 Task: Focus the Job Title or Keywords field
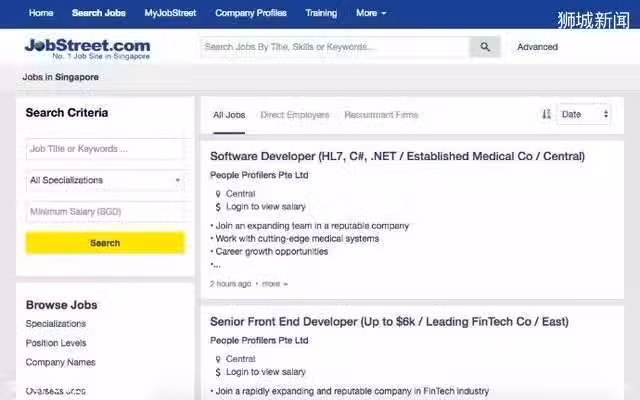[105, 149]
